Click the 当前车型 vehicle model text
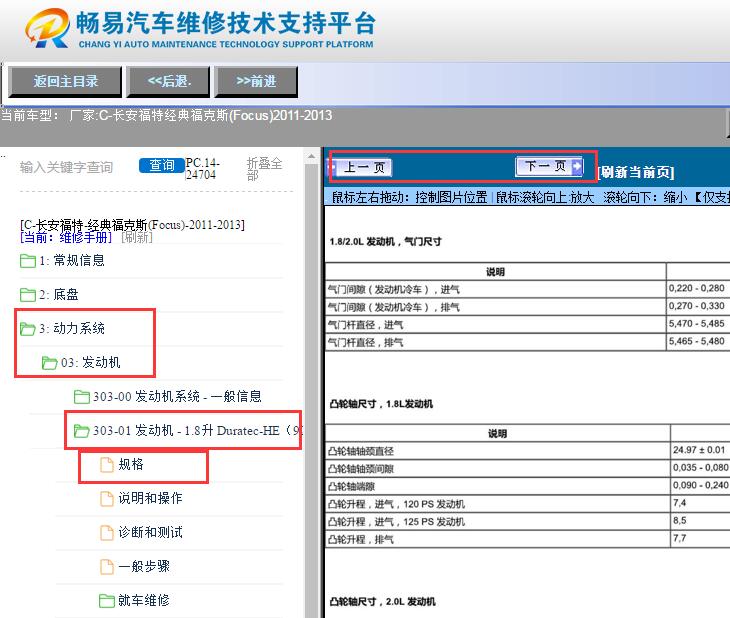 (x=166, y=115)
